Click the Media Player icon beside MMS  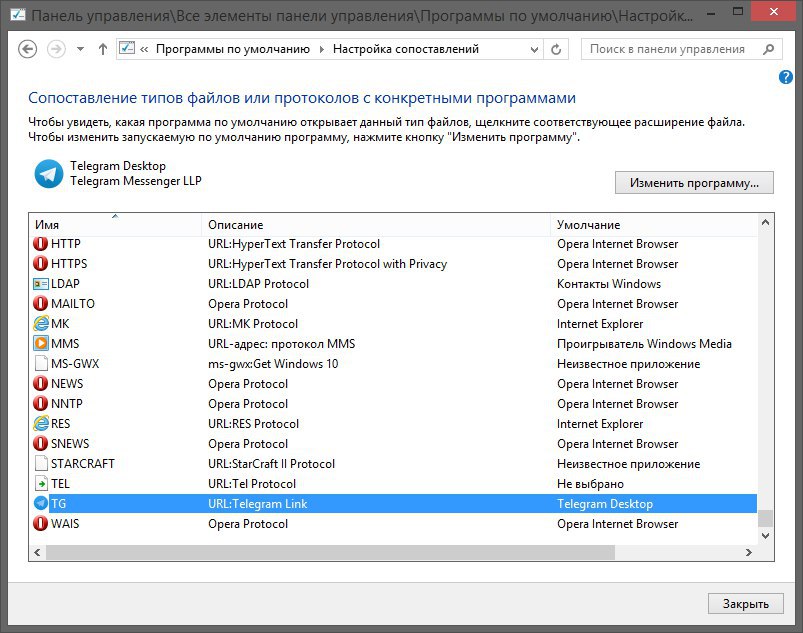point(40,344)
